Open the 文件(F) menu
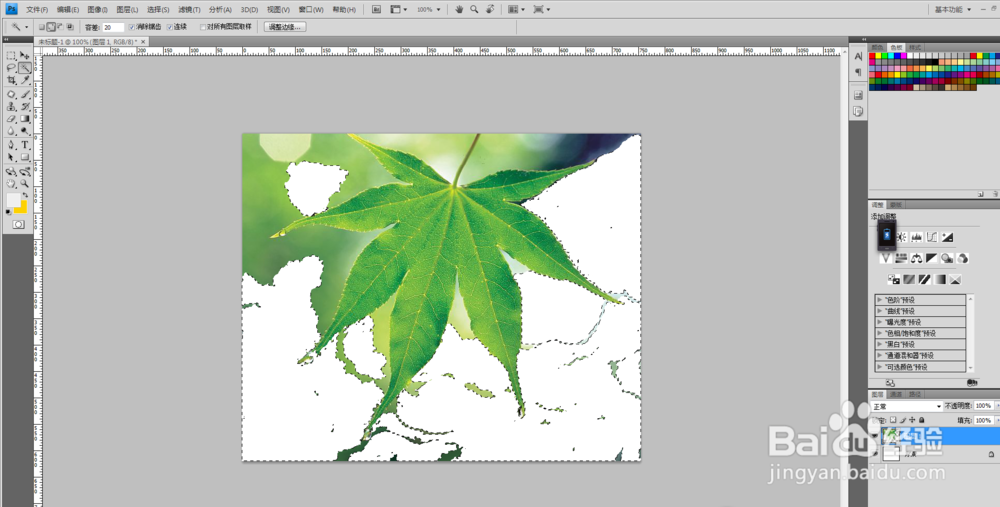The image size is (1000, 507). click(x=37, y=10)
